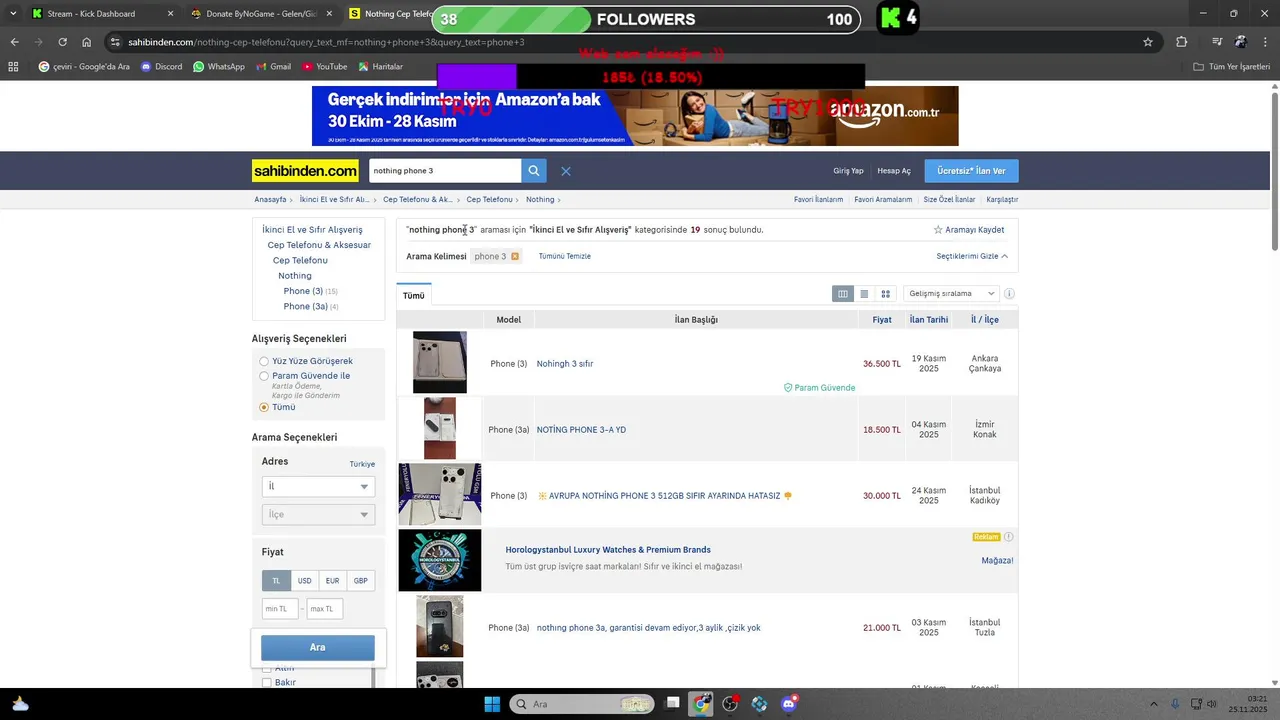Open 'Phone (3a)' category in sidebar

tap(305, 307)
